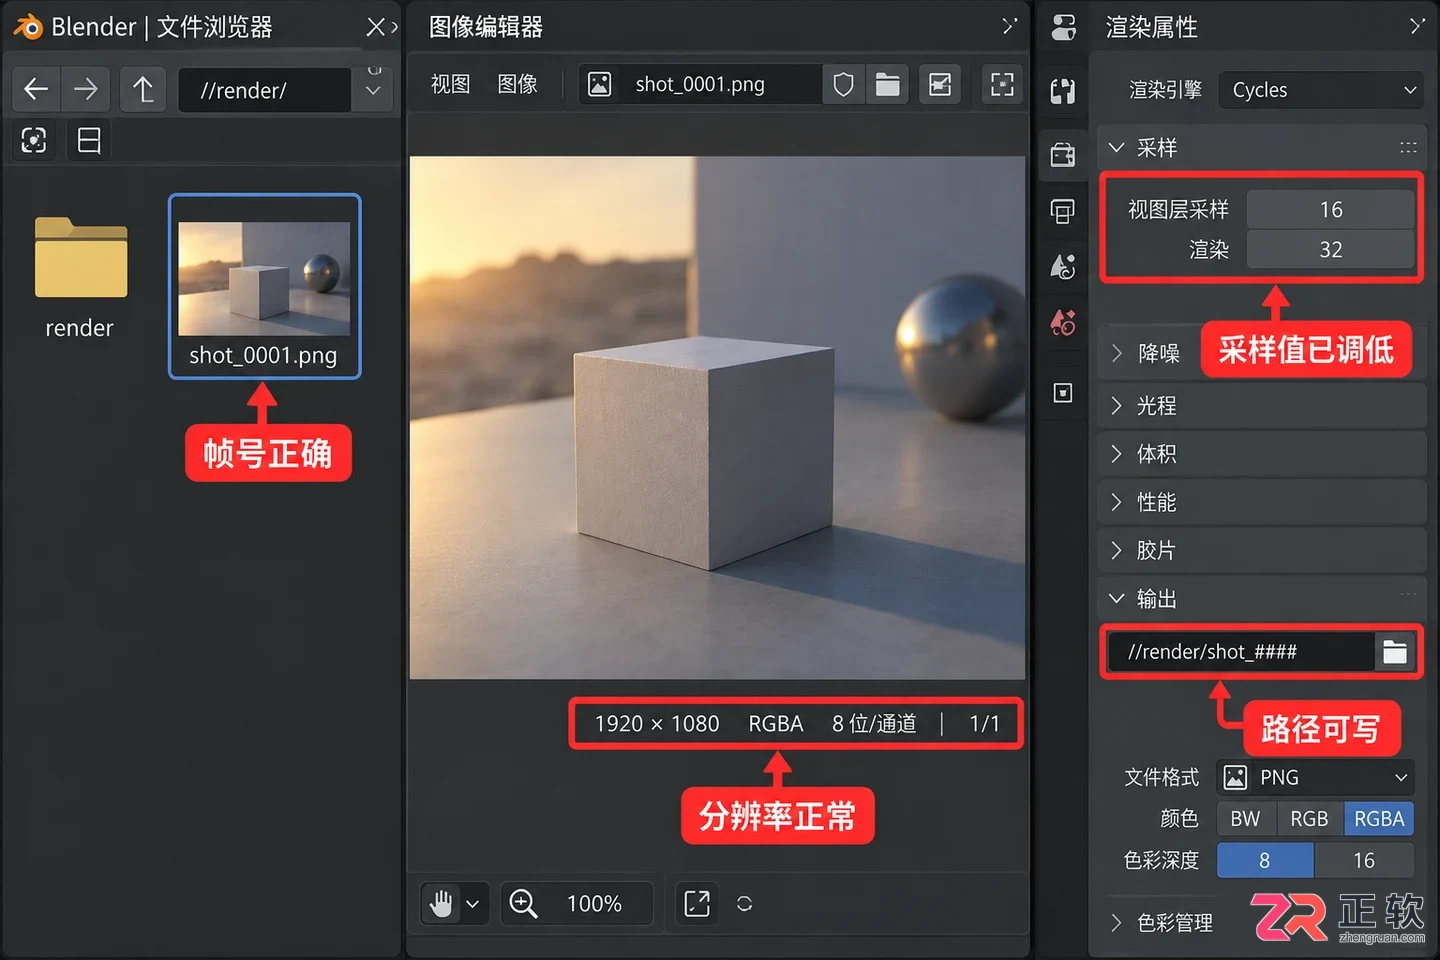Click the image editor slot icon
Viewport: 1440px width, 960px height.
(940, 85)
